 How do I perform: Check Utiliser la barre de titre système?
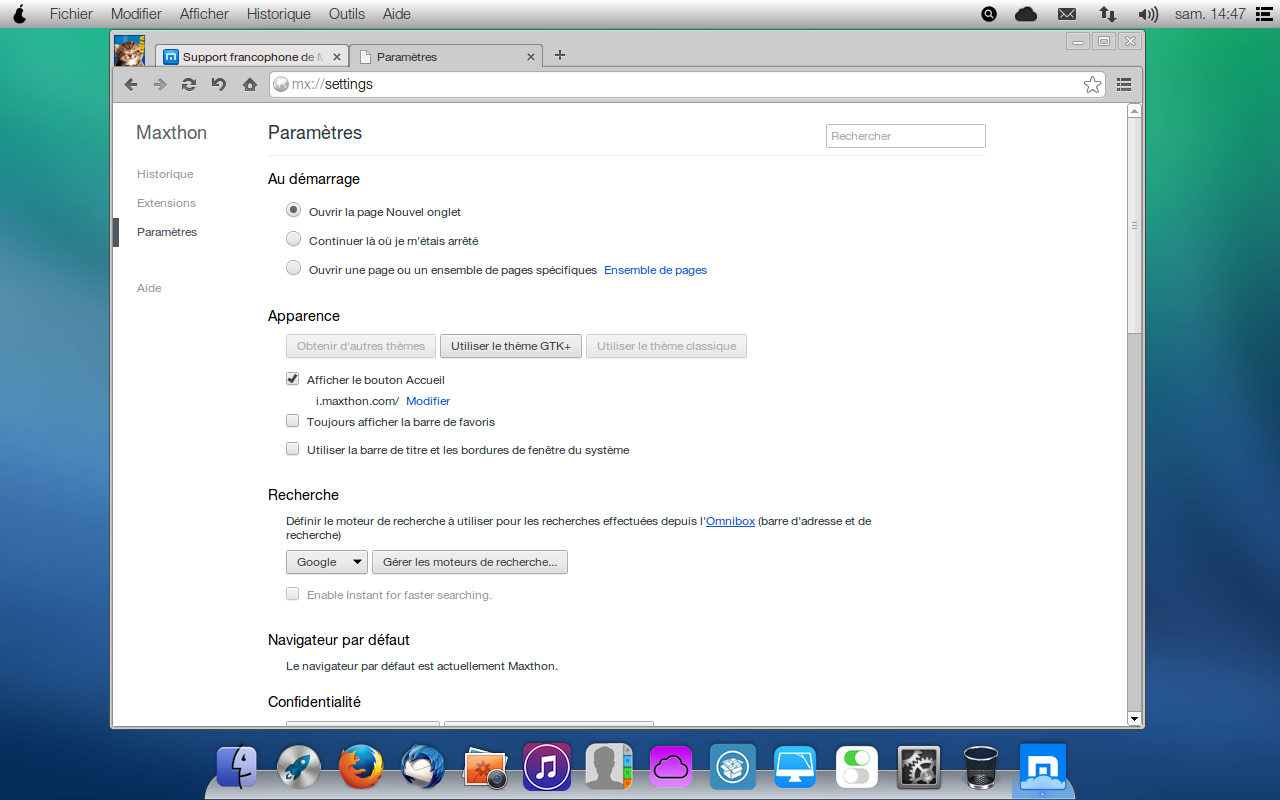293,449
